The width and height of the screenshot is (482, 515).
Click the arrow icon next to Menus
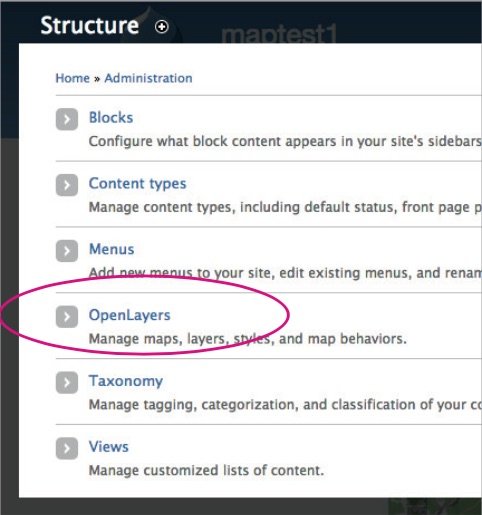click(67, 251)
